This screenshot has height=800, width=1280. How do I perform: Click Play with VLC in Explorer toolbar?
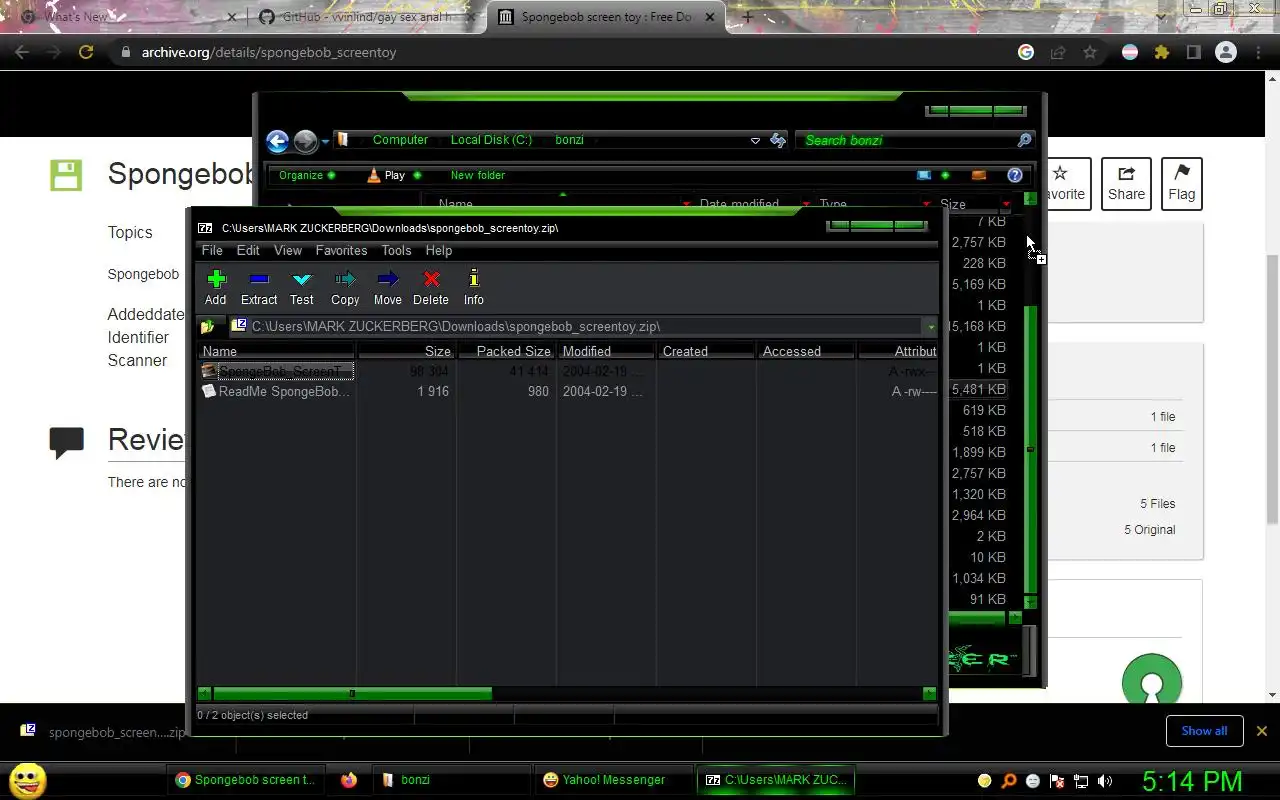[x=387, y=175]
